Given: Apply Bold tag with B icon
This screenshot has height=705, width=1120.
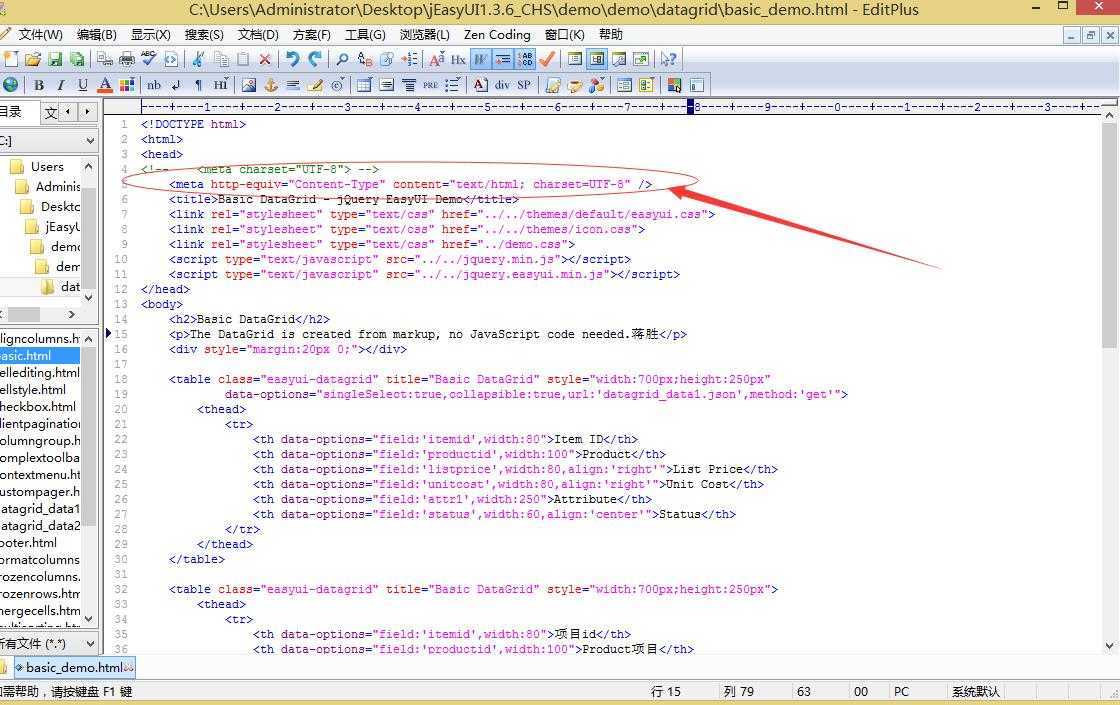Looking at the screenshot, I should [x=39, y=85].
